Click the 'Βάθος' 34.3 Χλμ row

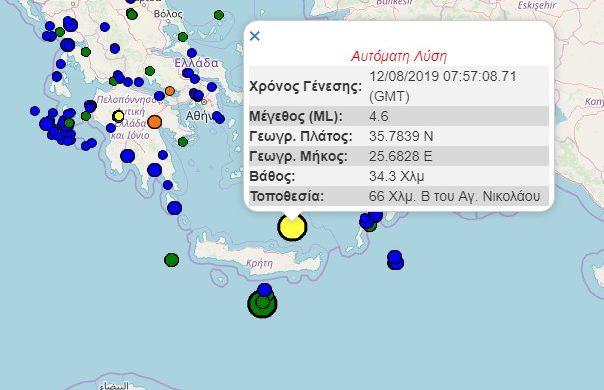tap(399, 176)
